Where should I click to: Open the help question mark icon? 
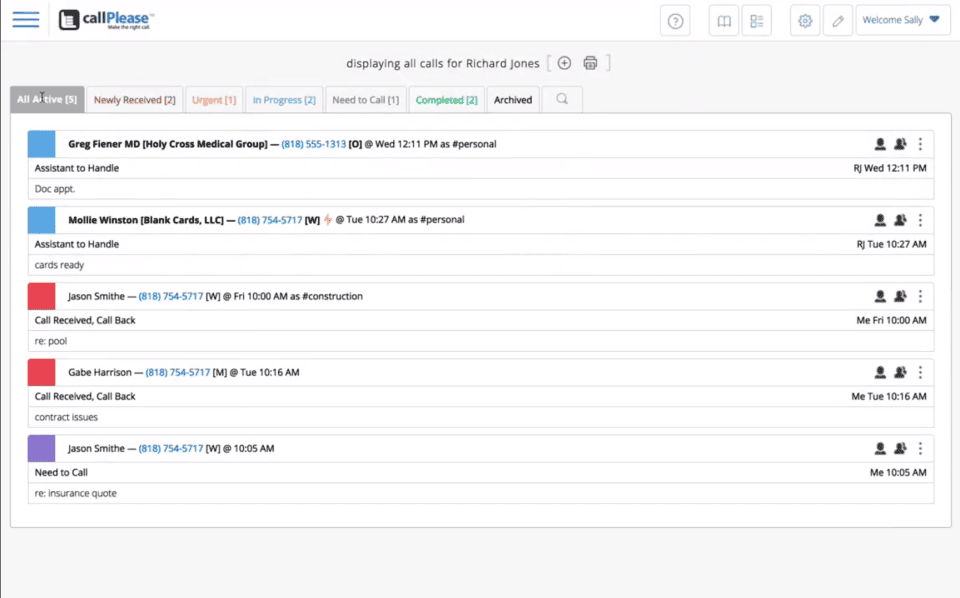pyautogui.click(x=675, y=21)
